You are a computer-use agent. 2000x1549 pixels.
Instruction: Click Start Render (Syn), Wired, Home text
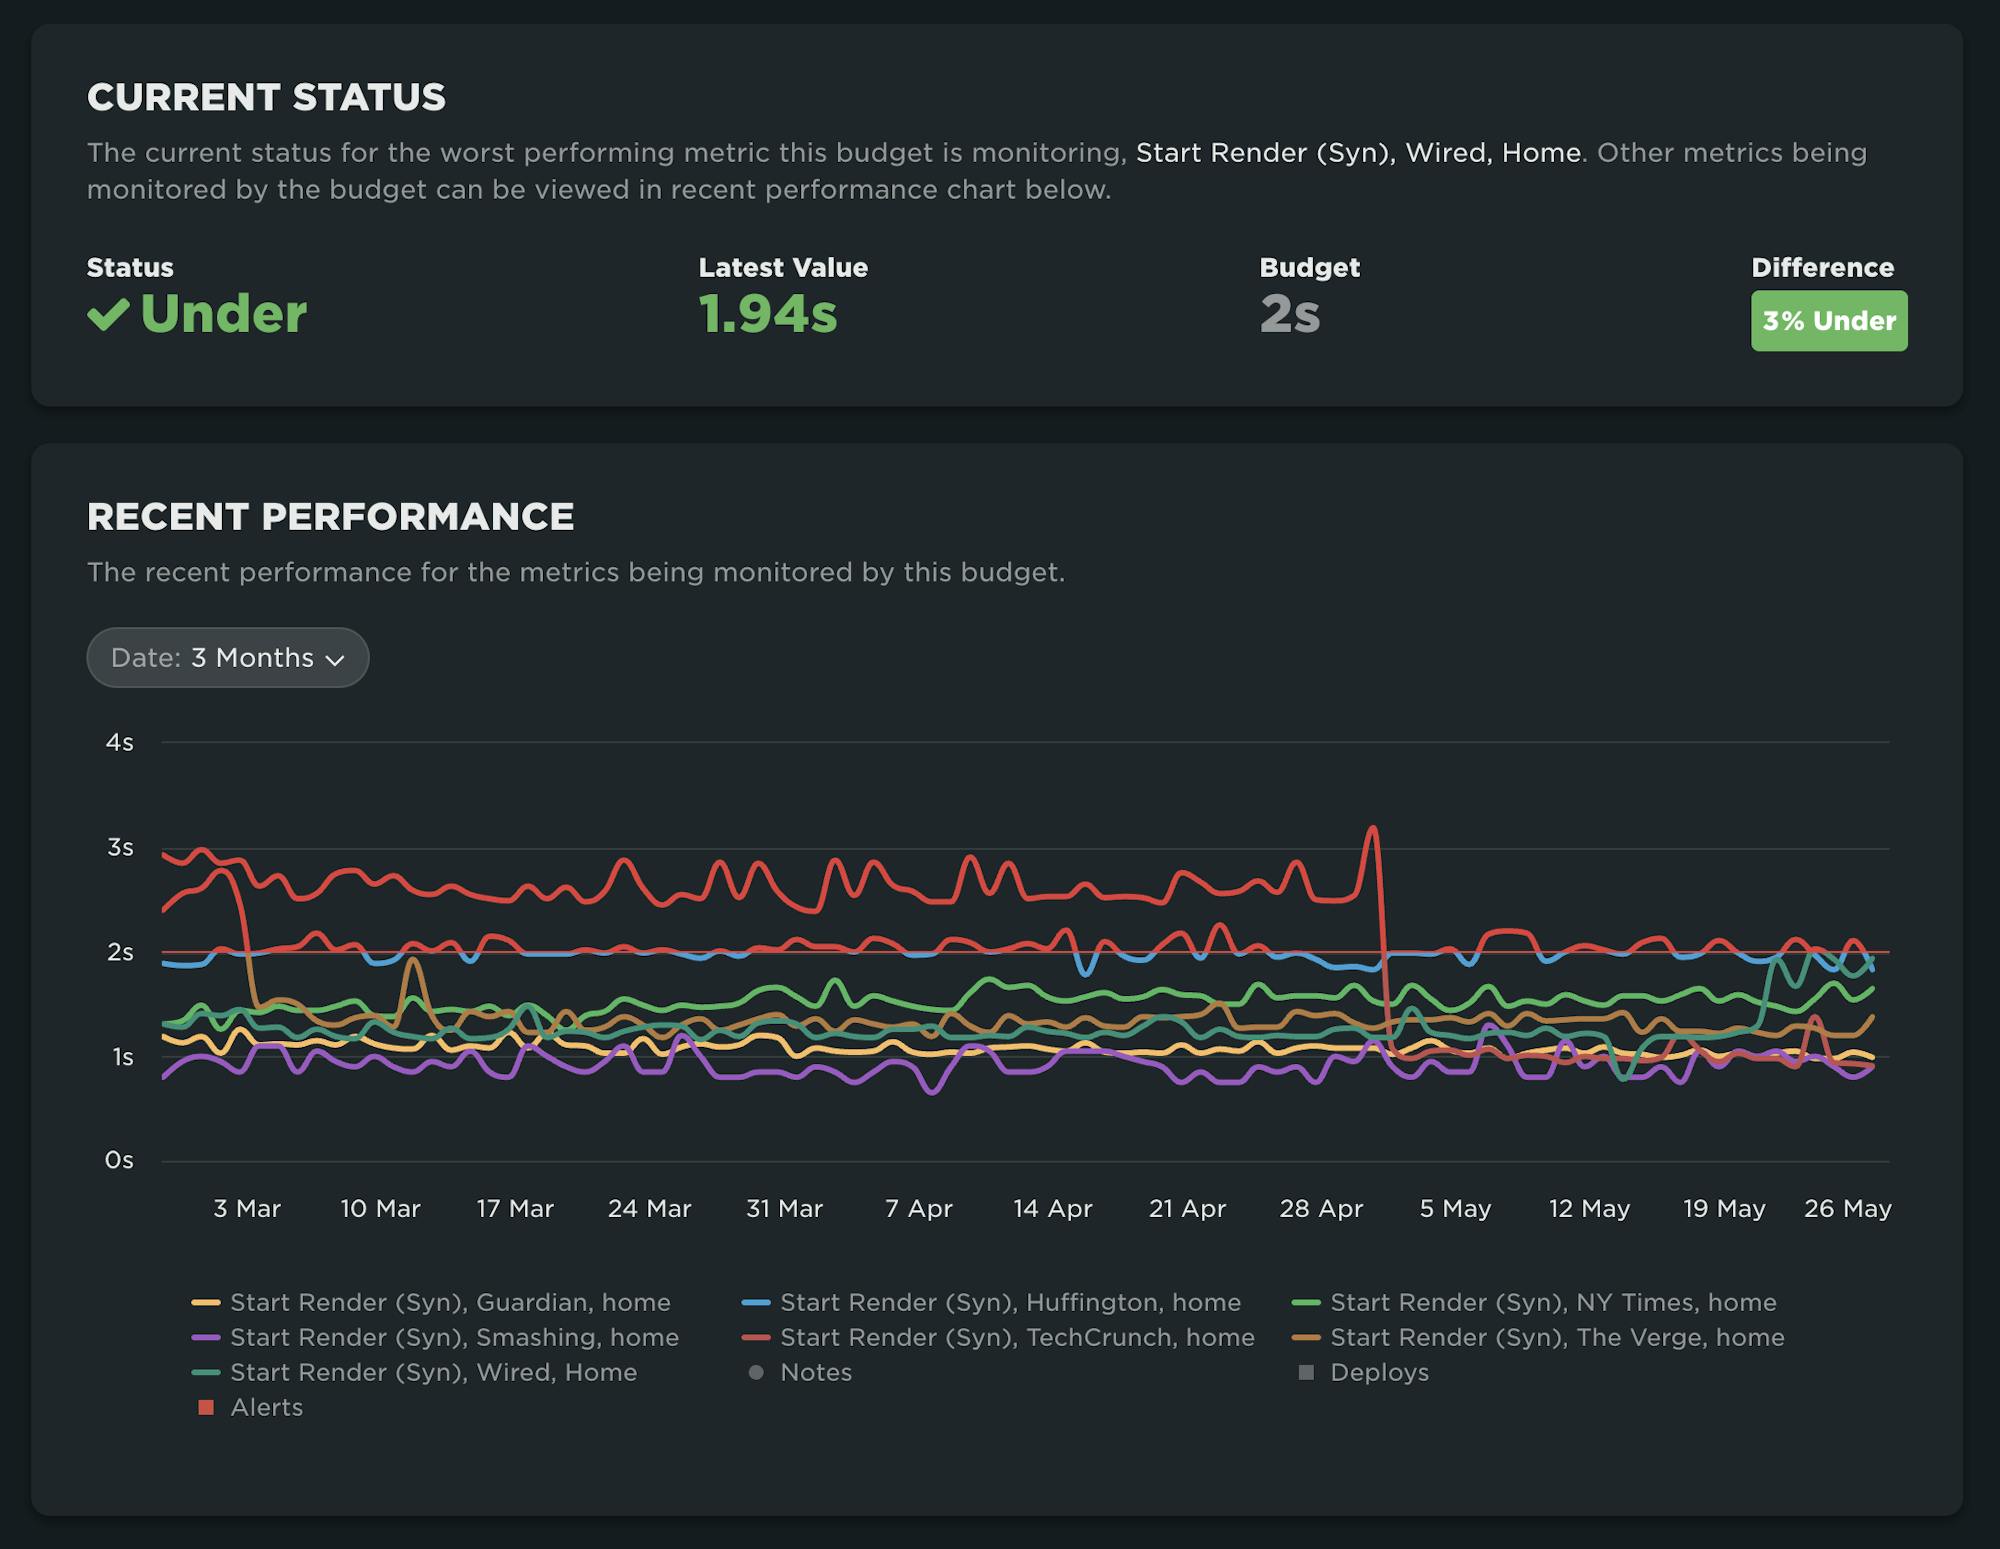1358,153
